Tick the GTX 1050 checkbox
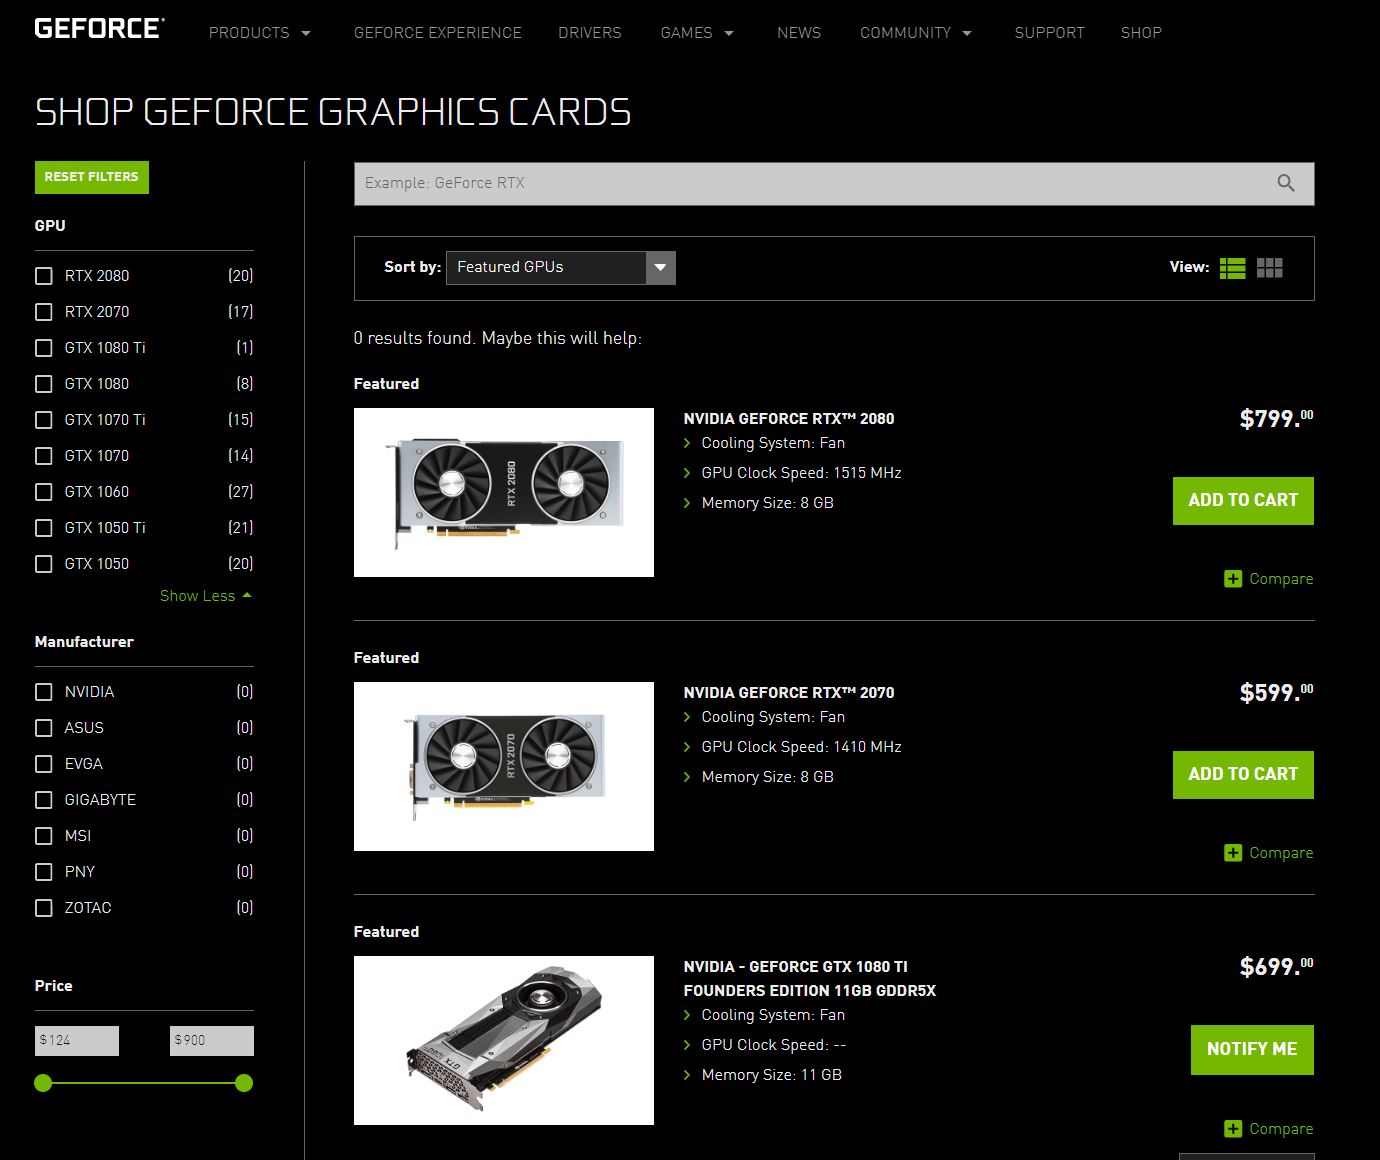This screenshot has height=1160, width=1380. (x=44, y=564)
